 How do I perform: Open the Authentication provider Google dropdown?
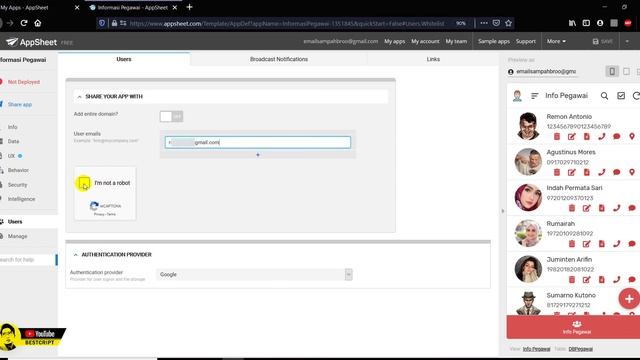(254, 275)
